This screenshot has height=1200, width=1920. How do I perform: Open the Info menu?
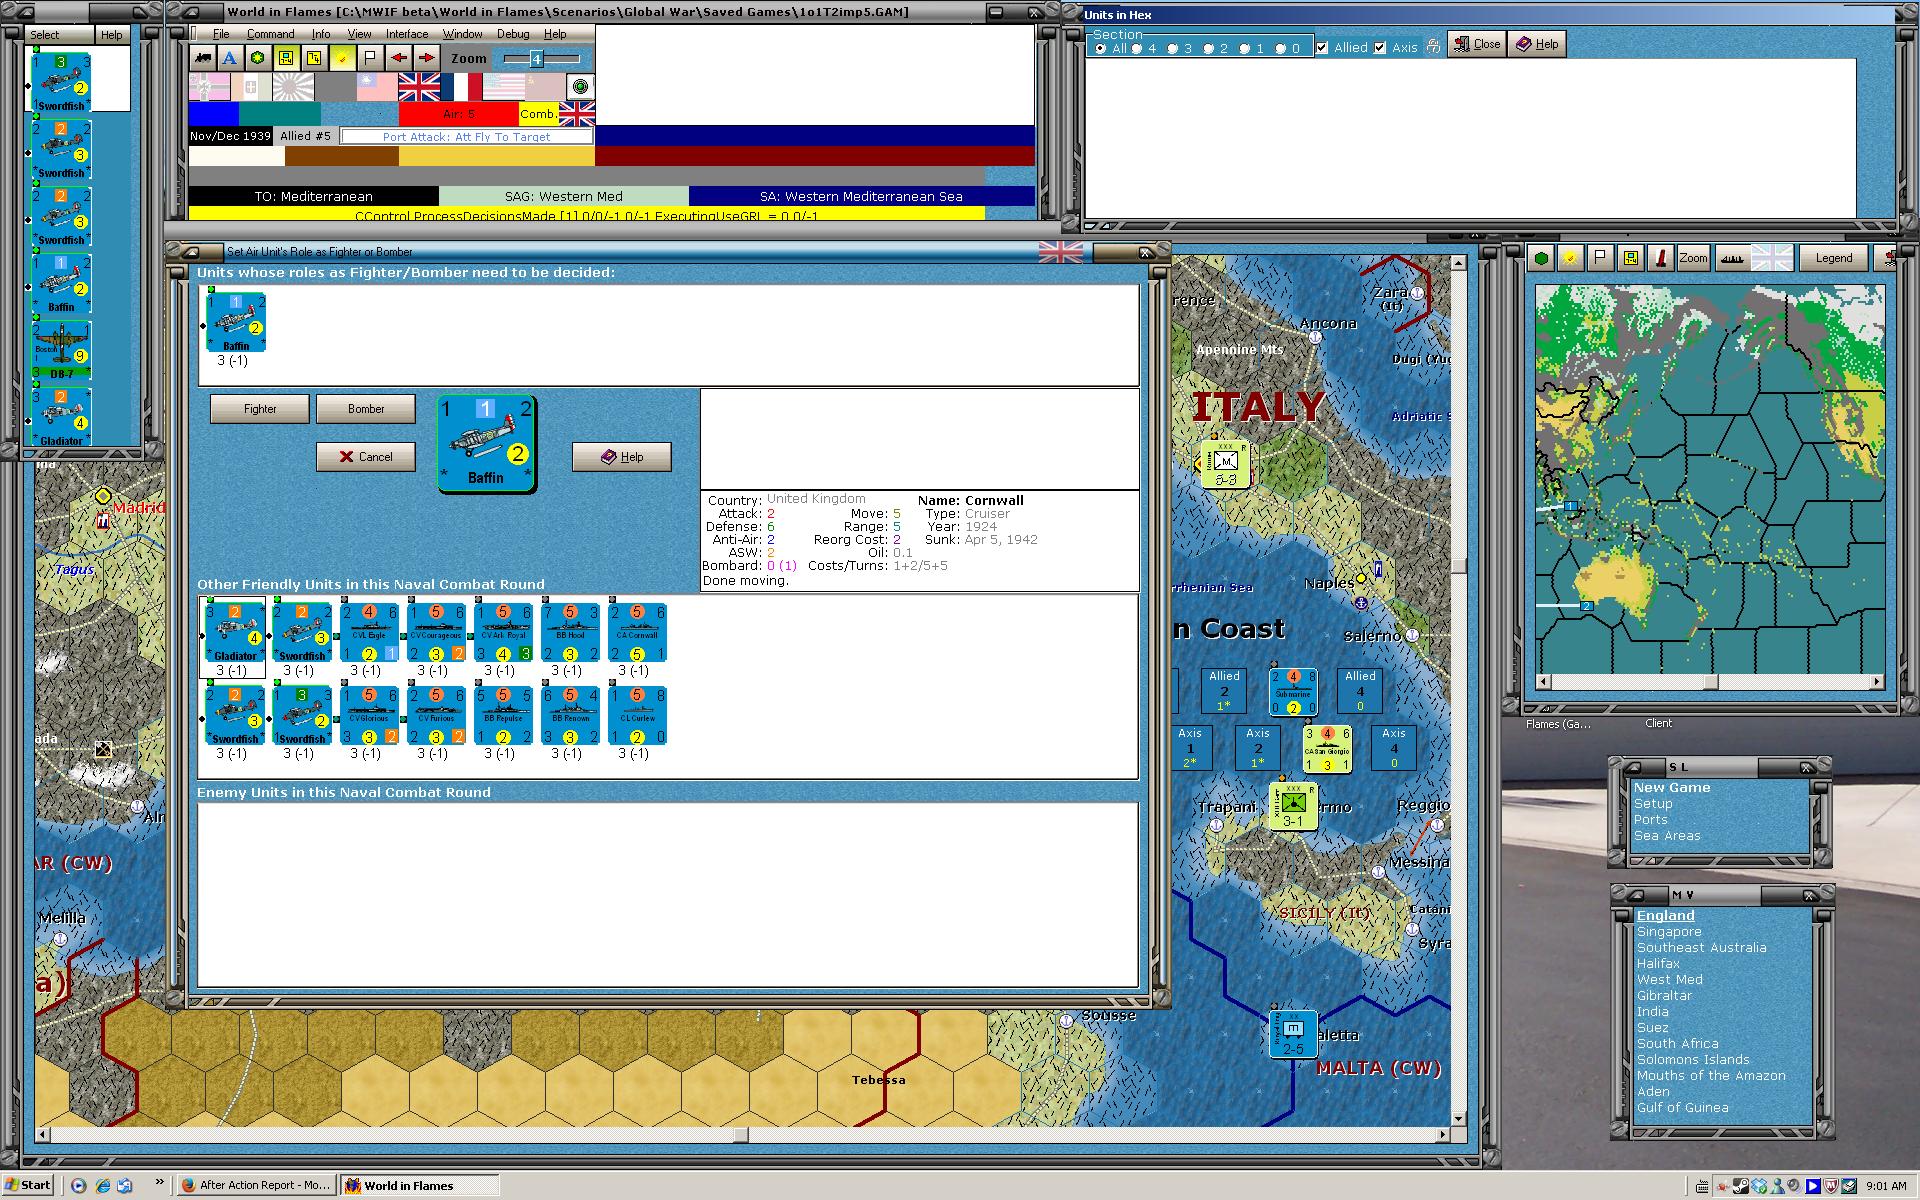(320, 34)
